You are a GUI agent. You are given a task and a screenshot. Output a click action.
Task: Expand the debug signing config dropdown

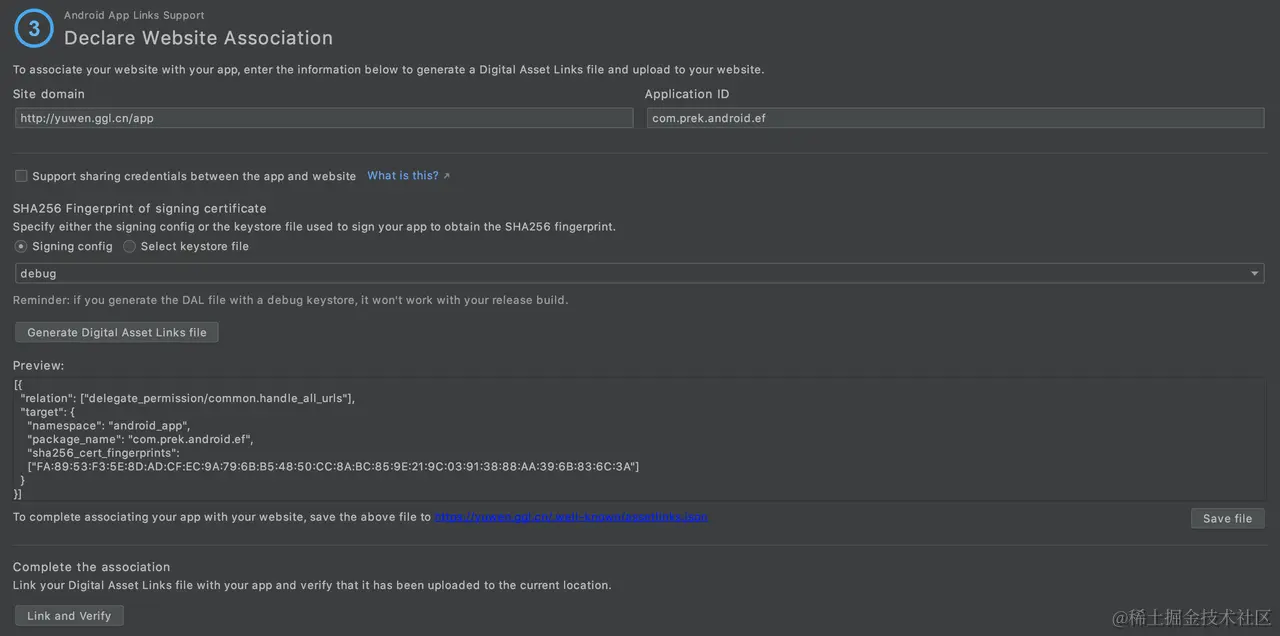coord(1254,273)
